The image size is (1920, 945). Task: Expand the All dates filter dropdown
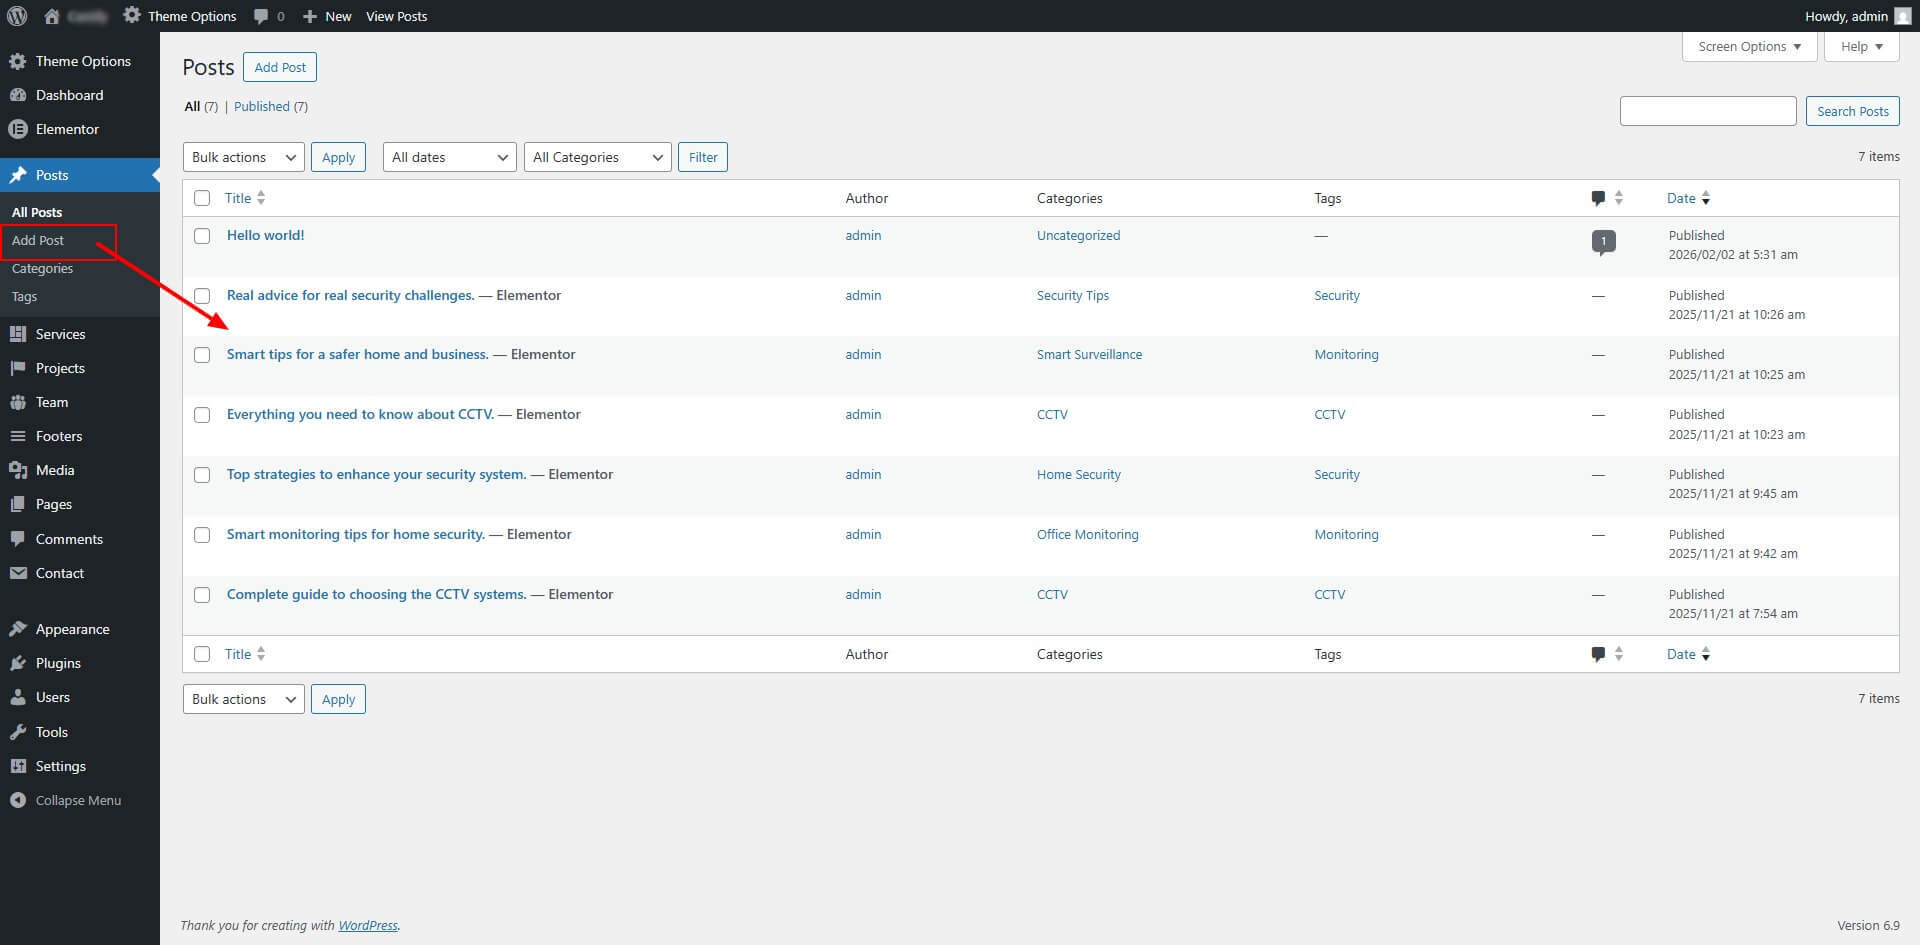pyautogui.click(x=449, y=157)
